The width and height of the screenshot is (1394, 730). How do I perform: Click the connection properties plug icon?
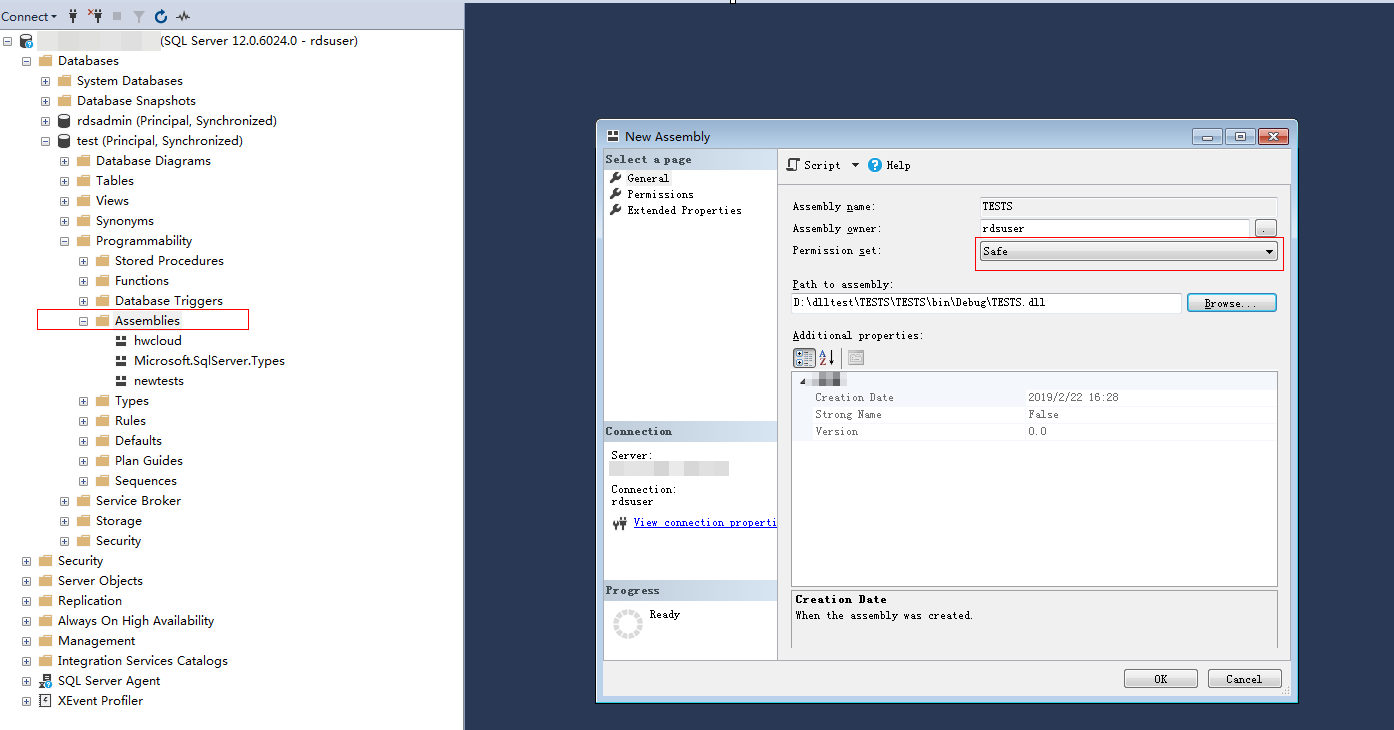coord(619,523)
